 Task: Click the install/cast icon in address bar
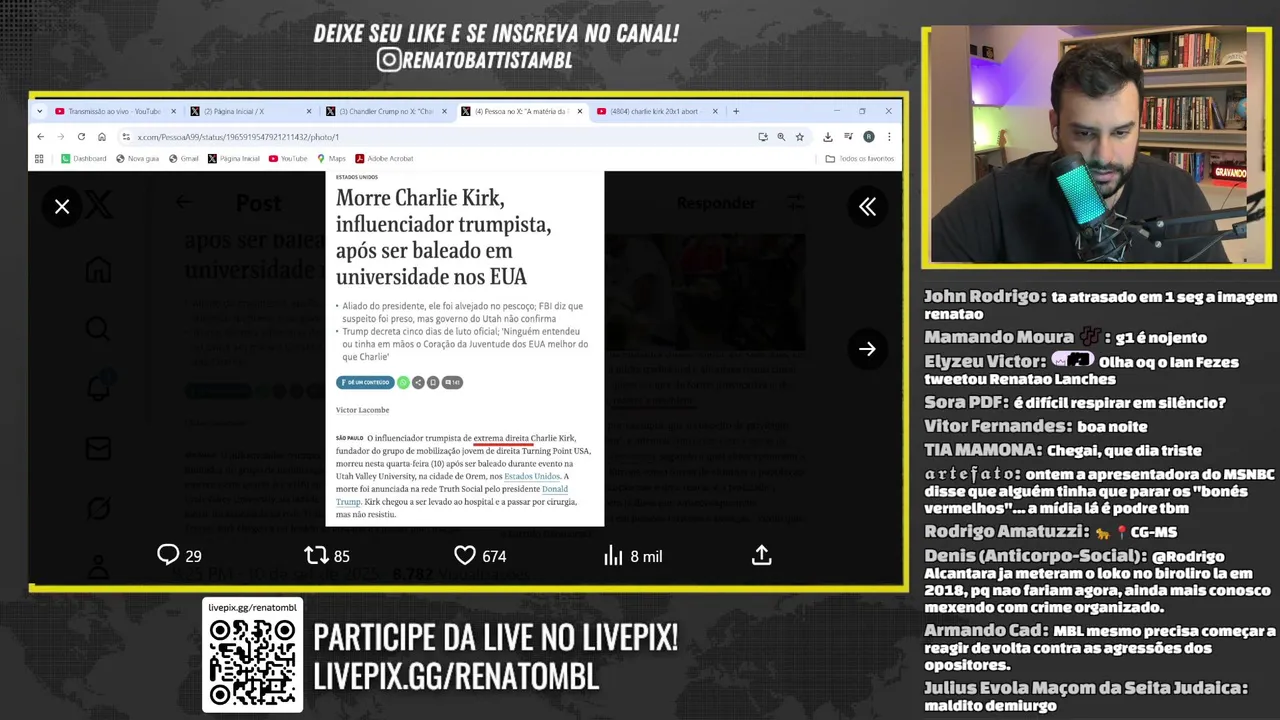pos(763,137)
